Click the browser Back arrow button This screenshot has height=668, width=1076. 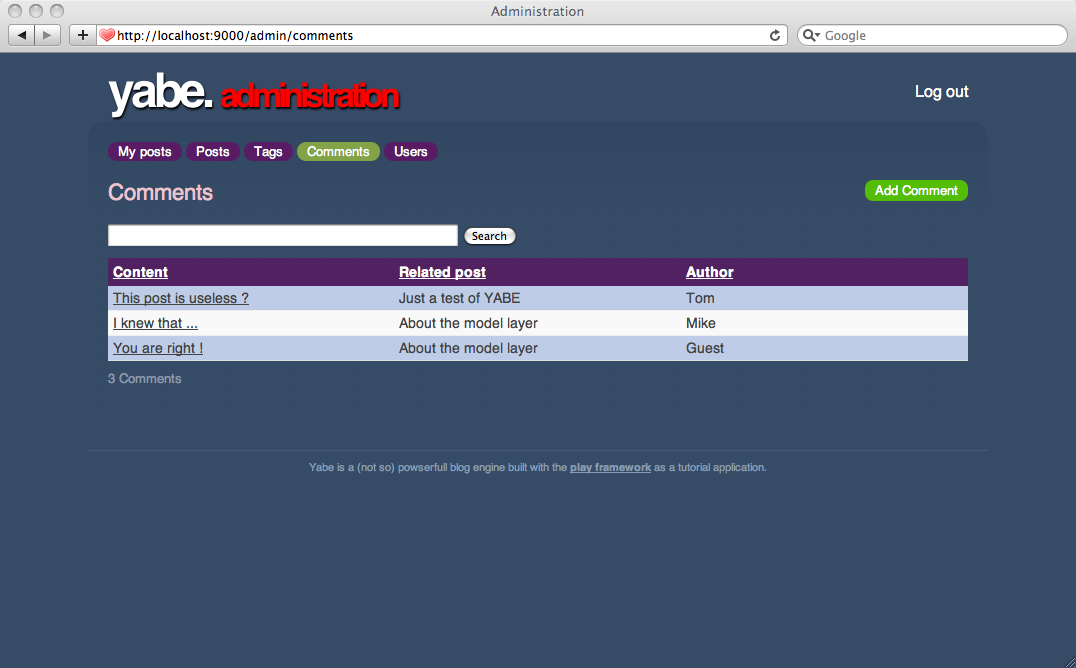coord(22,35)
